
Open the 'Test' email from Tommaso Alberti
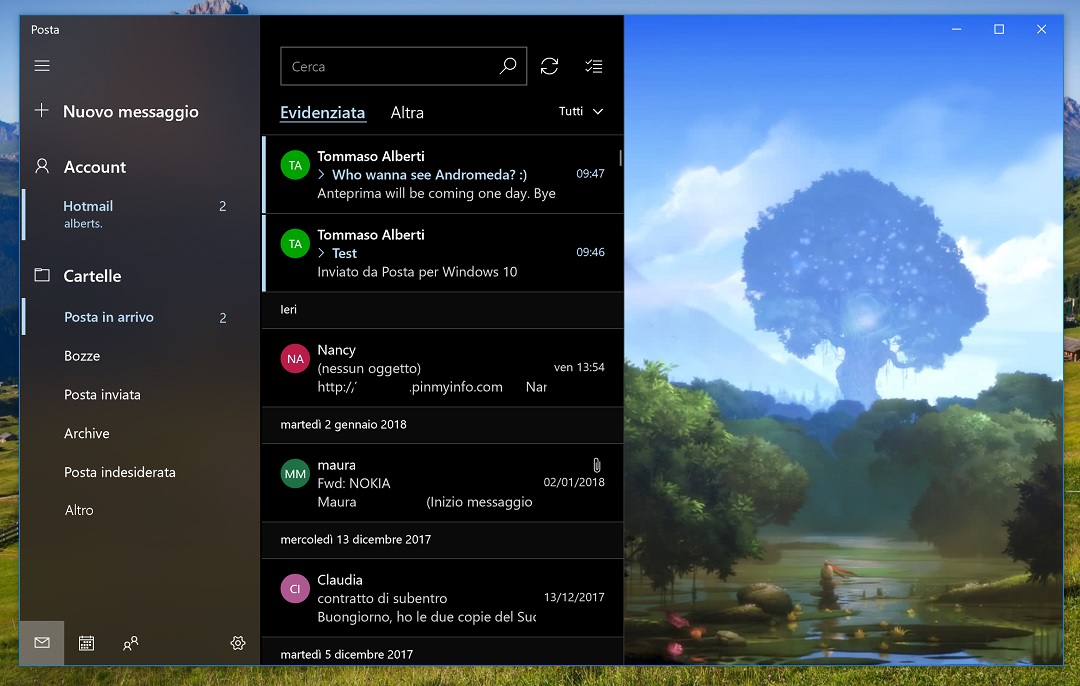point(443,253)
